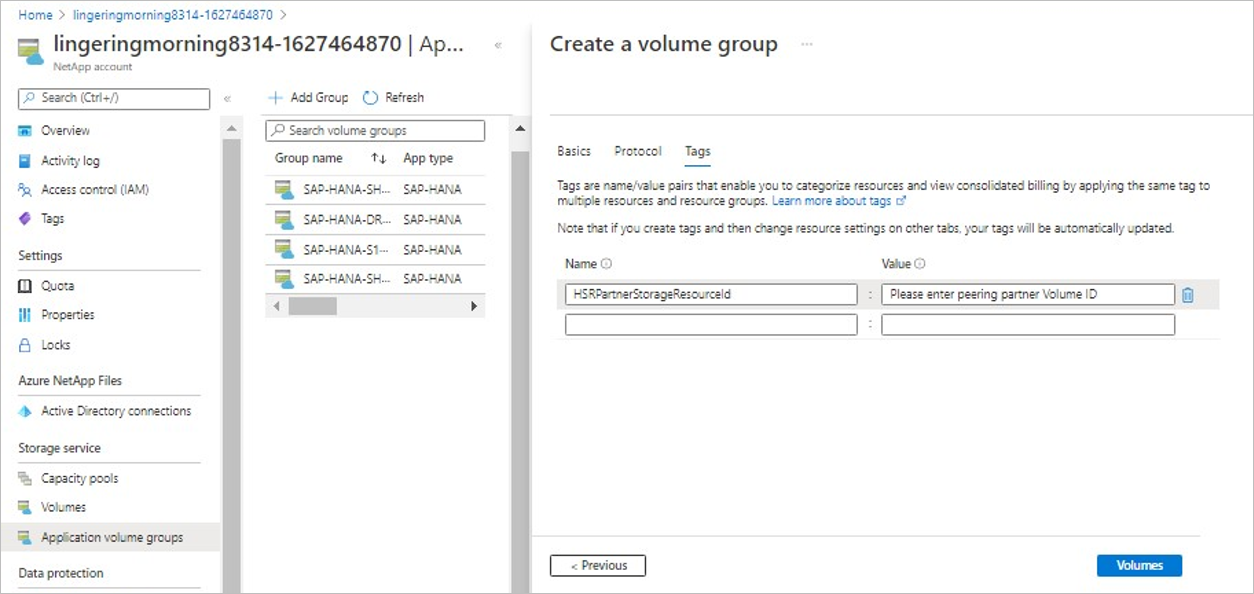Image resolution: width=1254 pixels, height=594 pixels.
Task: Collapse the sidebar with double-chevron
Action: click(x=227, y=98)
